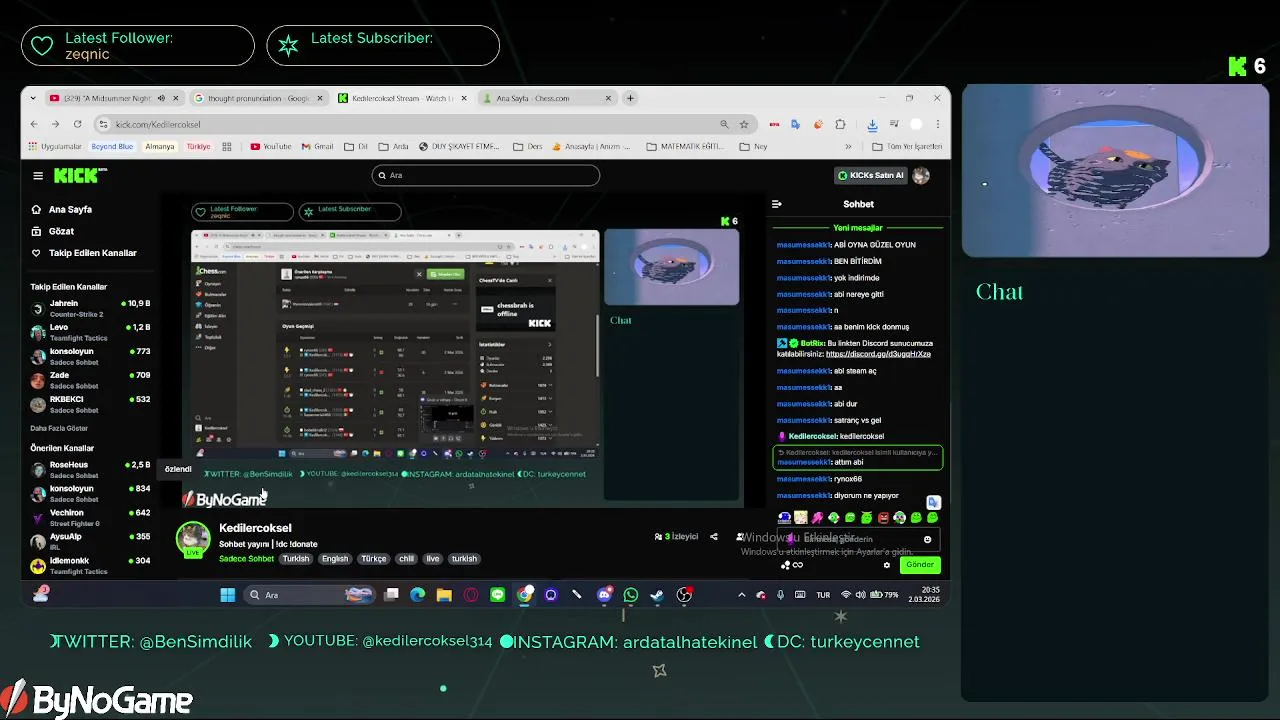
Task: Switch to the Kedilercoksel Stream tab
Action: point(402,98)
